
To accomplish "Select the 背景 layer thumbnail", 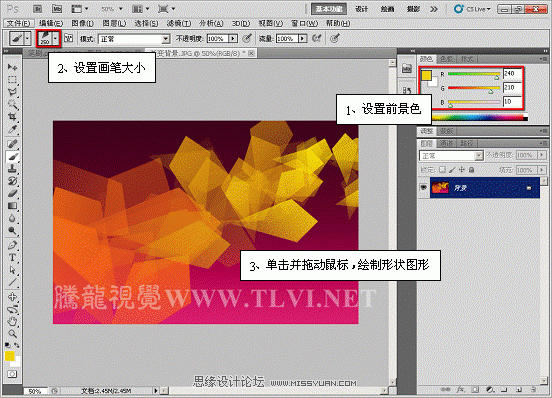I will pos(440,188).
